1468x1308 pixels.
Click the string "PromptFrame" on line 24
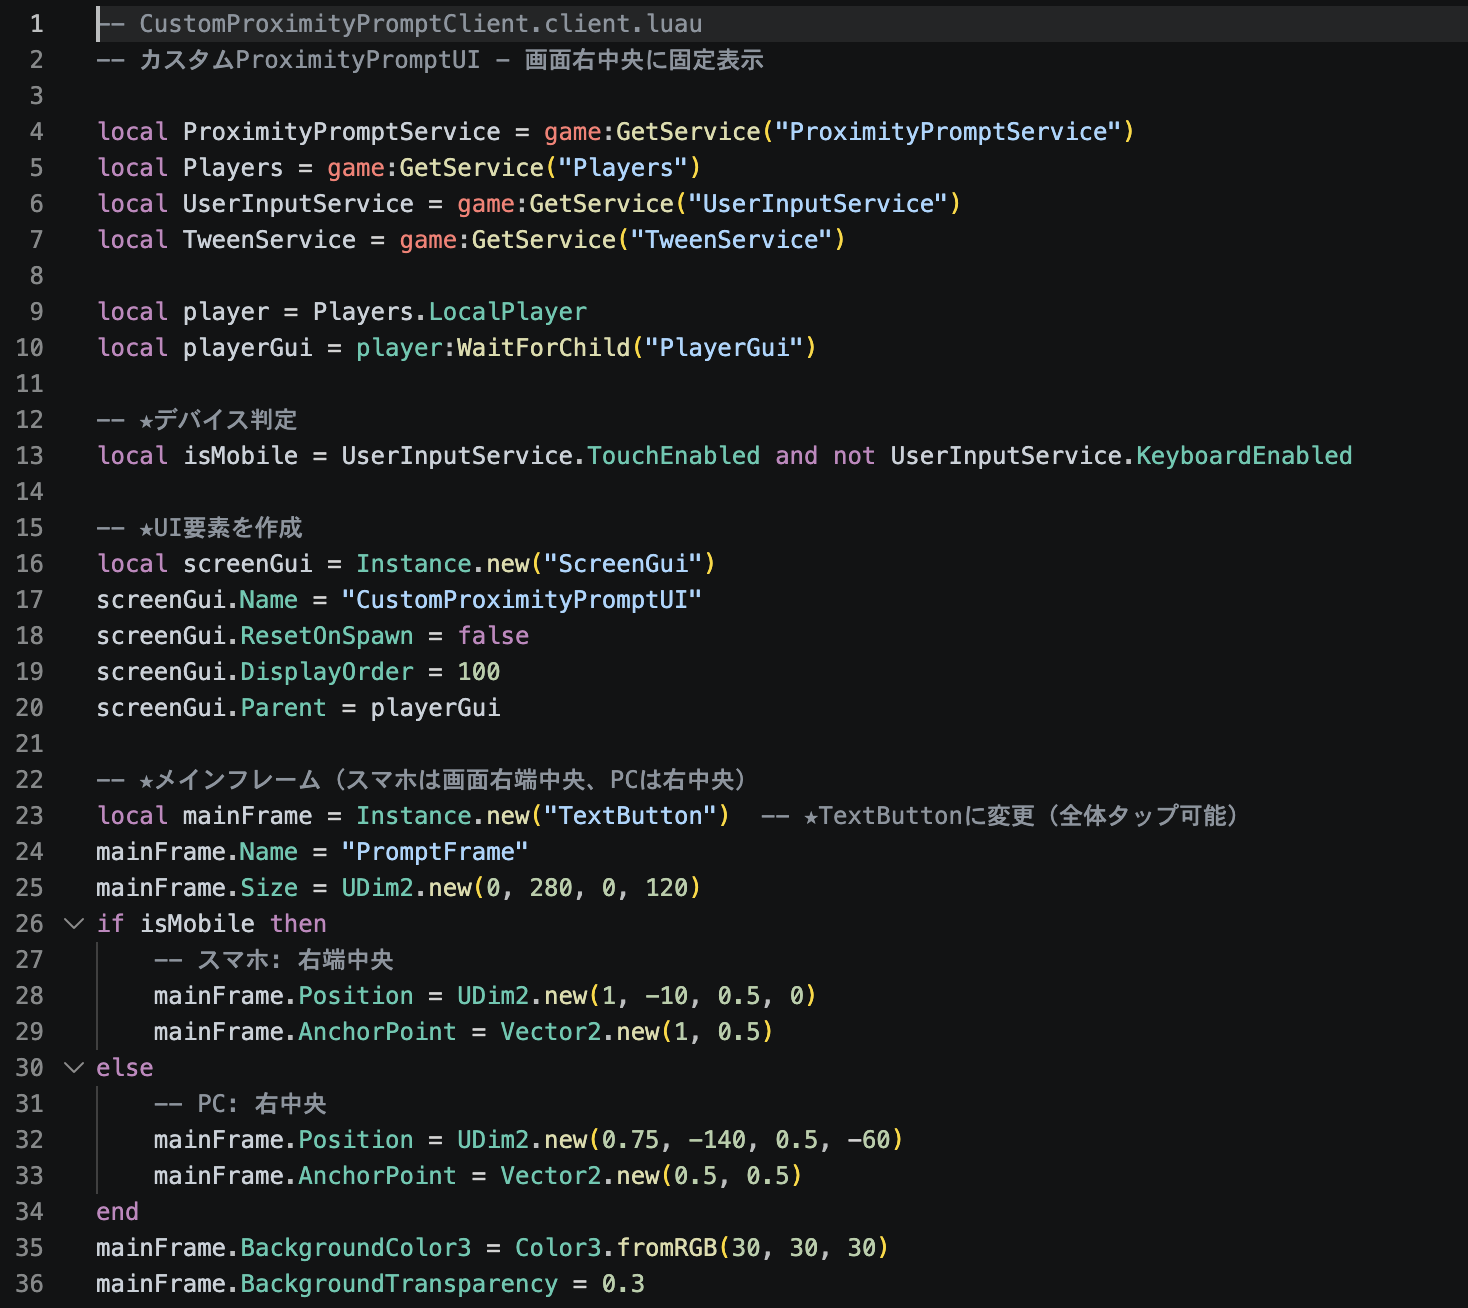coord(435,851)
